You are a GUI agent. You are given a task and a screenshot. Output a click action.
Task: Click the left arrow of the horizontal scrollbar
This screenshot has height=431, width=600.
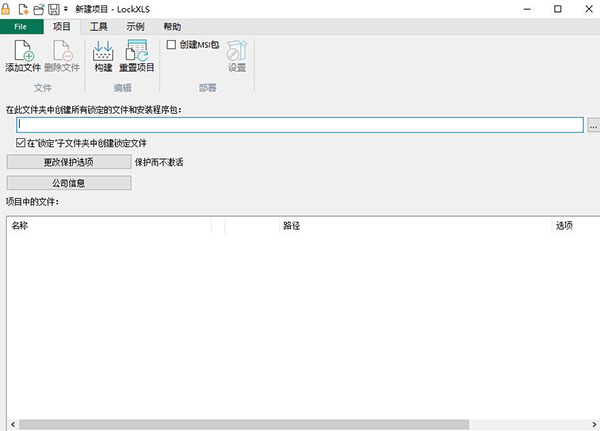(x=13, y=424)
